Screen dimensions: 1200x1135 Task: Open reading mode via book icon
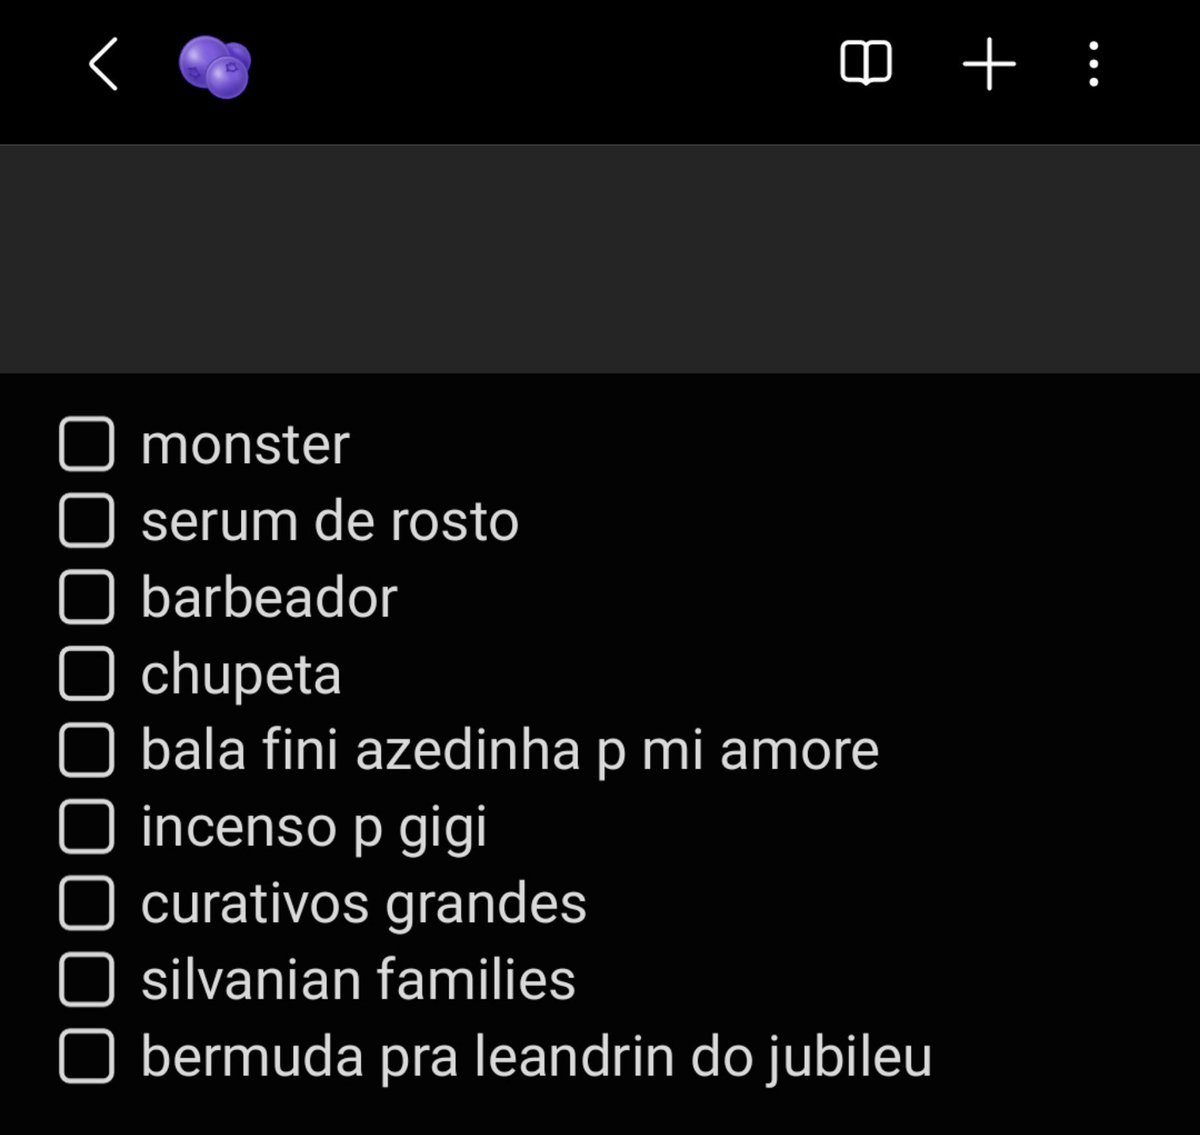point(865,64)
